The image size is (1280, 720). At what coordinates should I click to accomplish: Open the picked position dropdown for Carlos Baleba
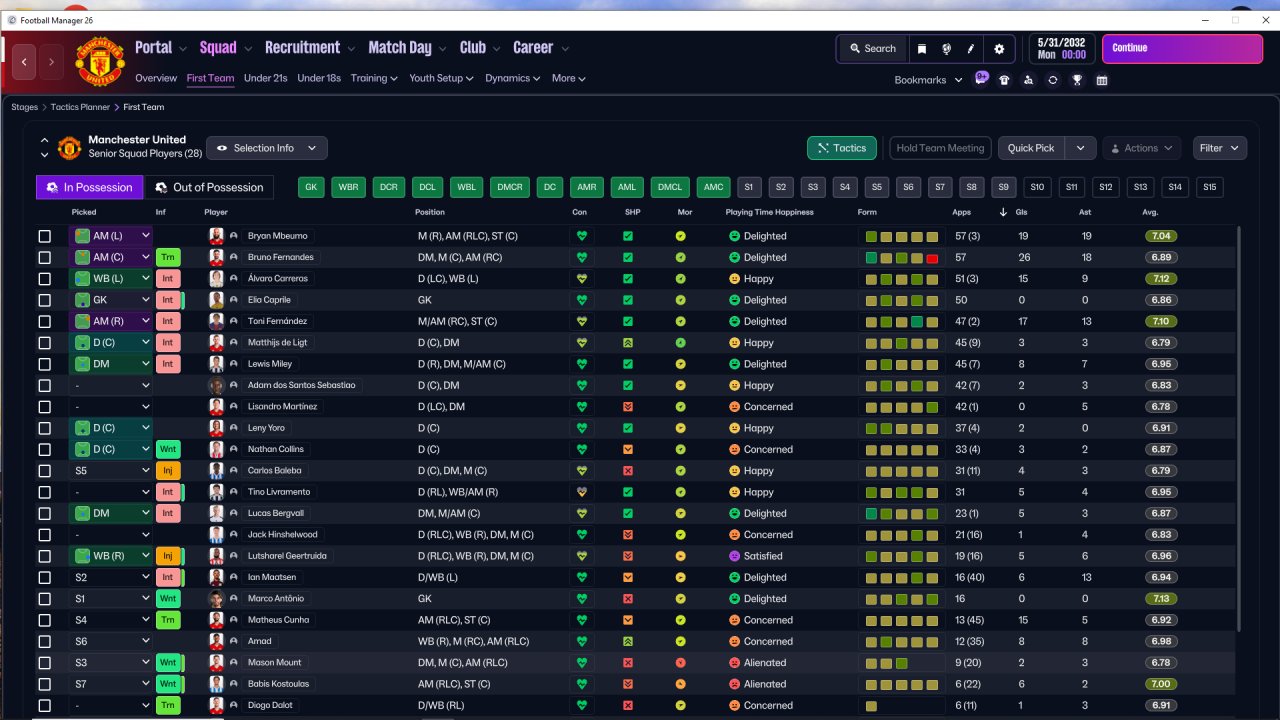pos(110,470)
